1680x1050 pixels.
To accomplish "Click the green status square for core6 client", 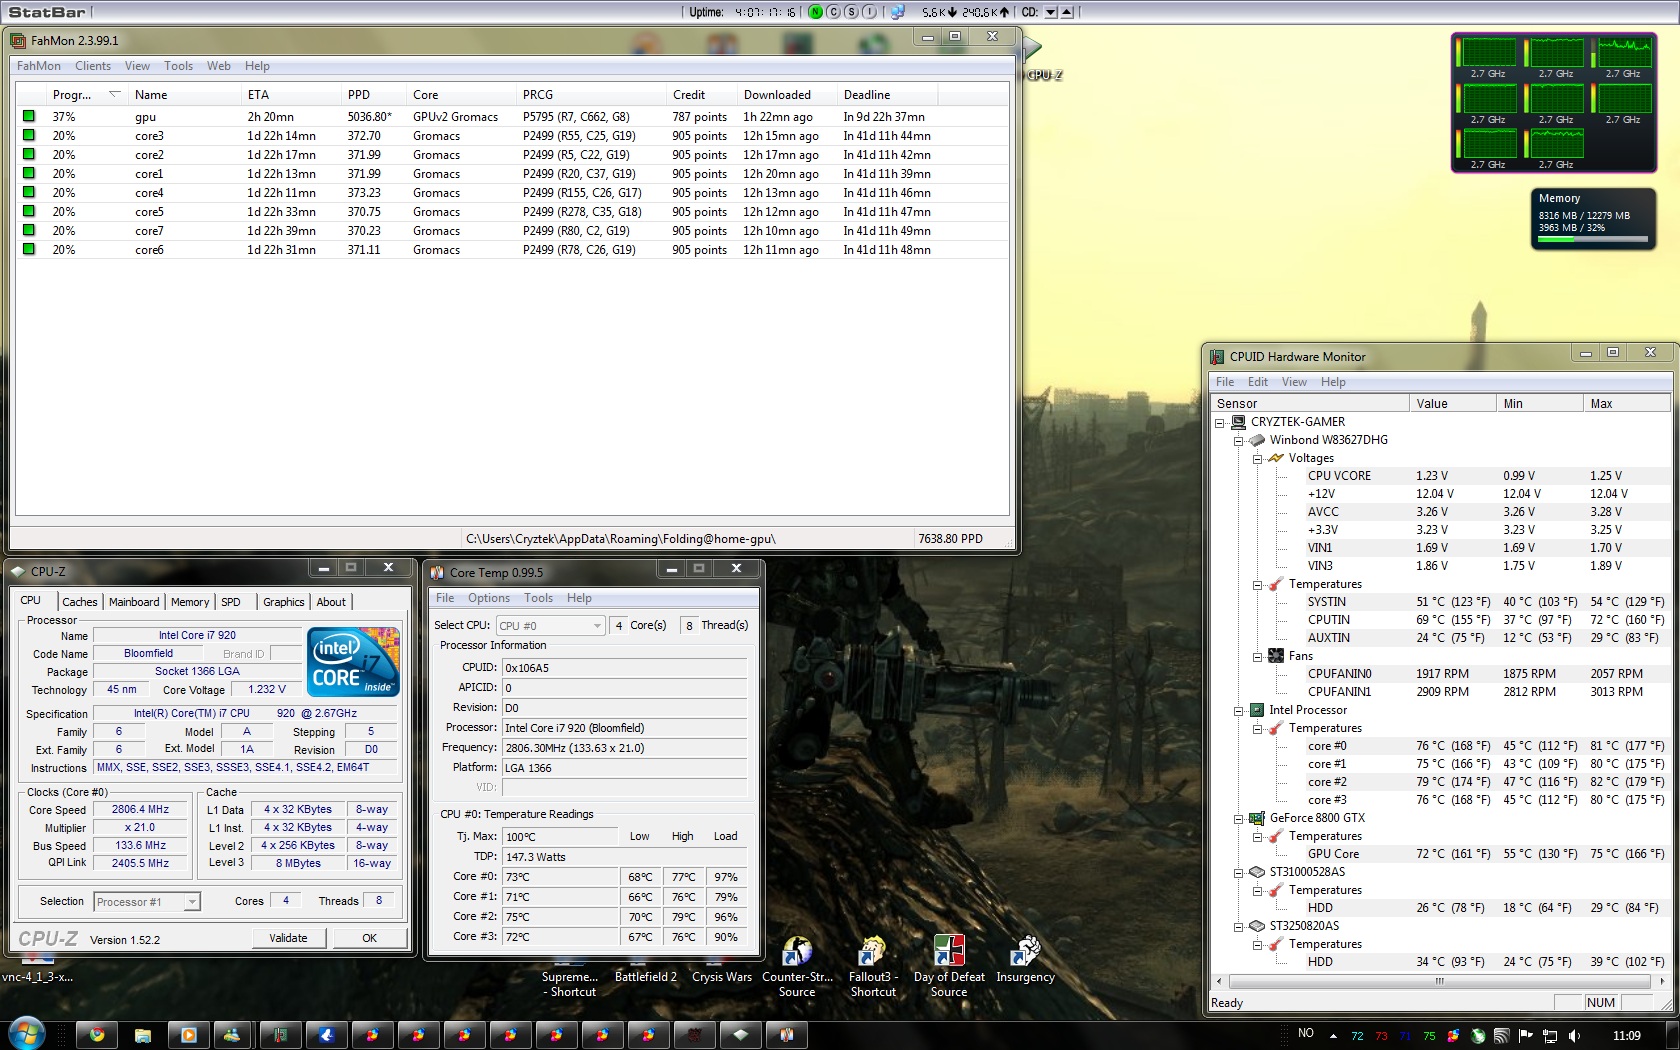I will click(29, 249).
